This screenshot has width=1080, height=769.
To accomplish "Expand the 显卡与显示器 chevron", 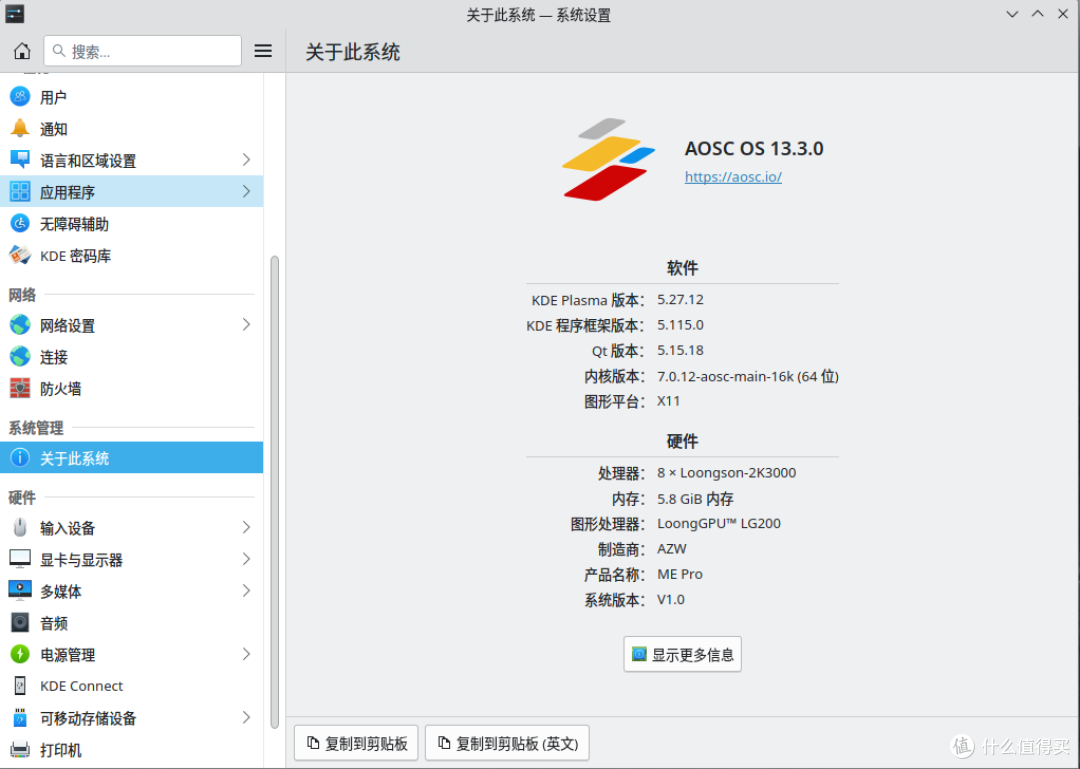I will tap(246, 559).
